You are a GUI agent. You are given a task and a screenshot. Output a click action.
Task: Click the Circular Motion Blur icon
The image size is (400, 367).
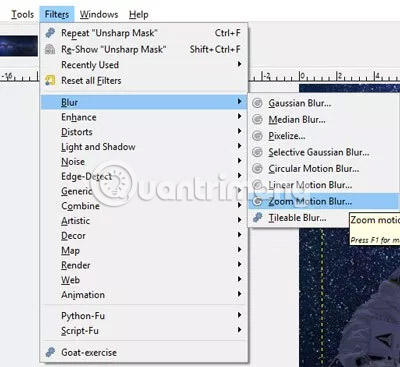click(257, 168)
